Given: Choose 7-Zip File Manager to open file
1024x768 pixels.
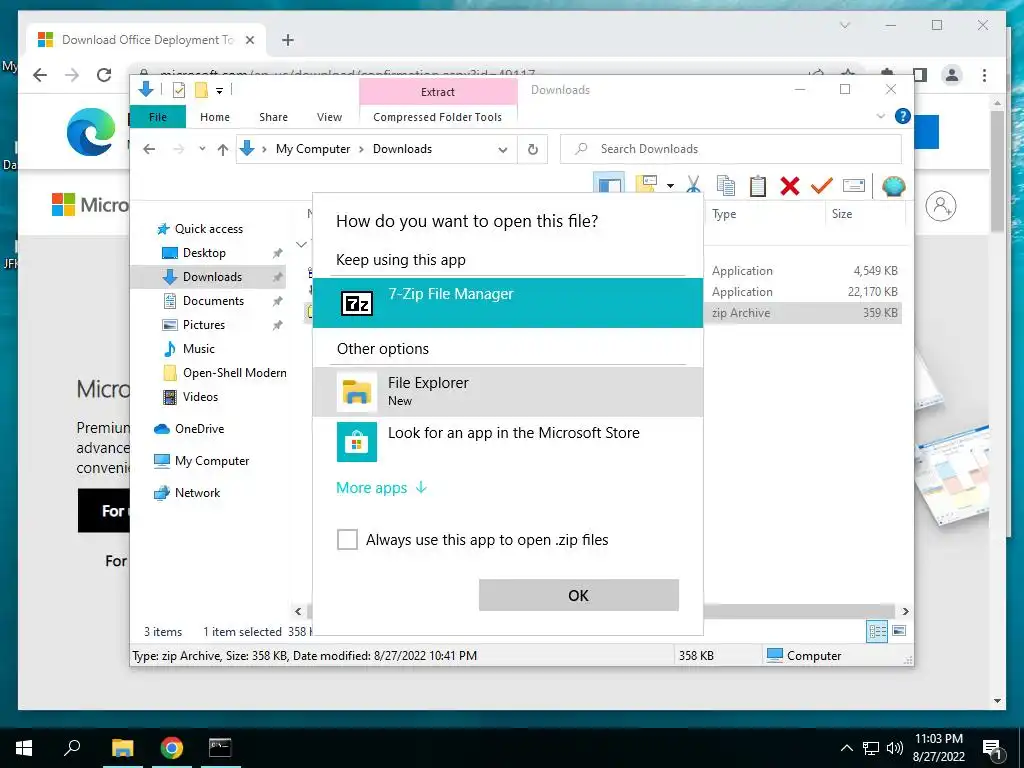Looking at the screenshot, I should click(508, 302).
